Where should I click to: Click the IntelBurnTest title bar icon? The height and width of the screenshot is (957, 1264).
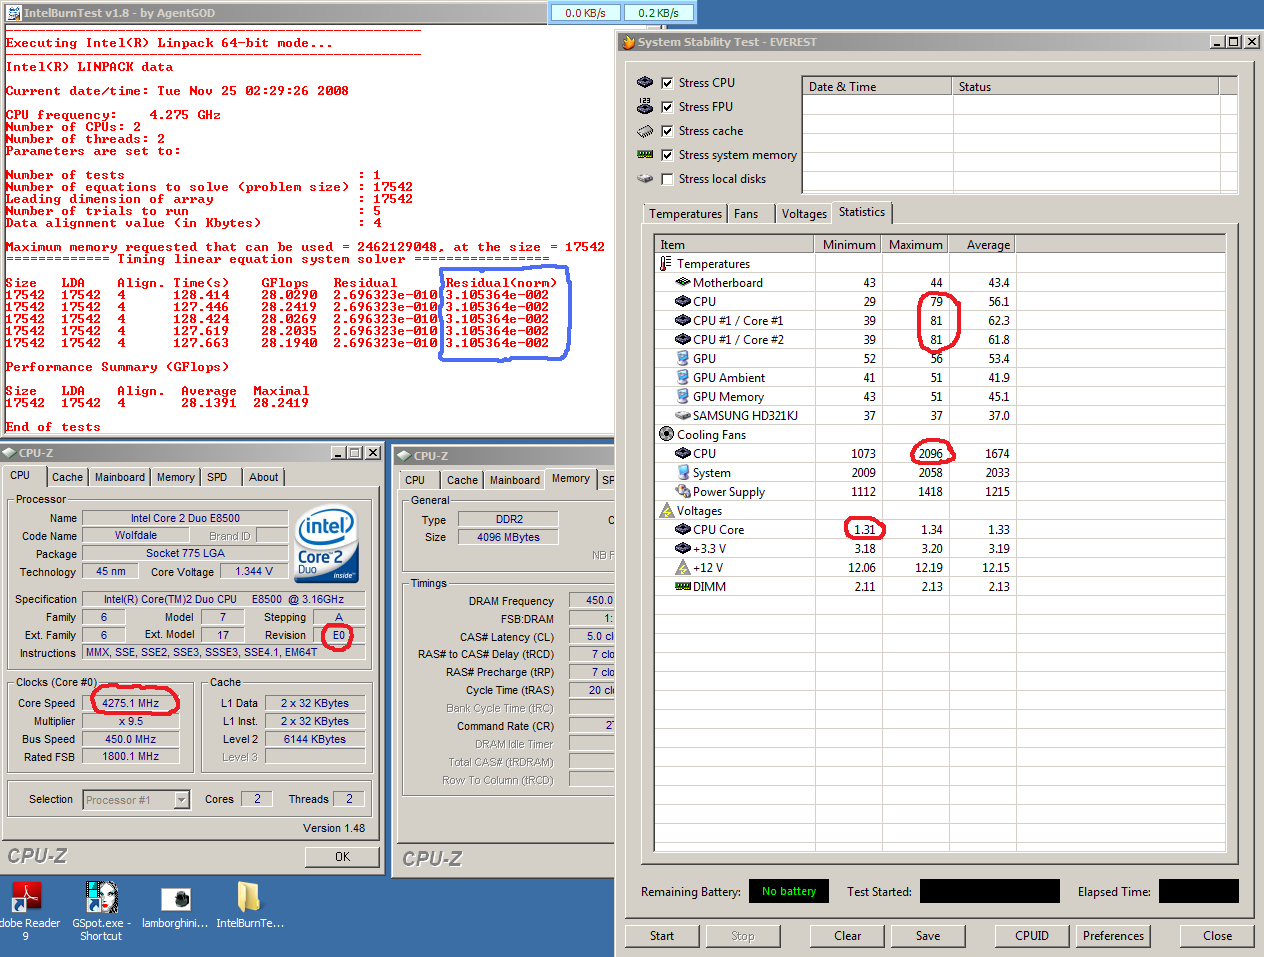(13, 13)
